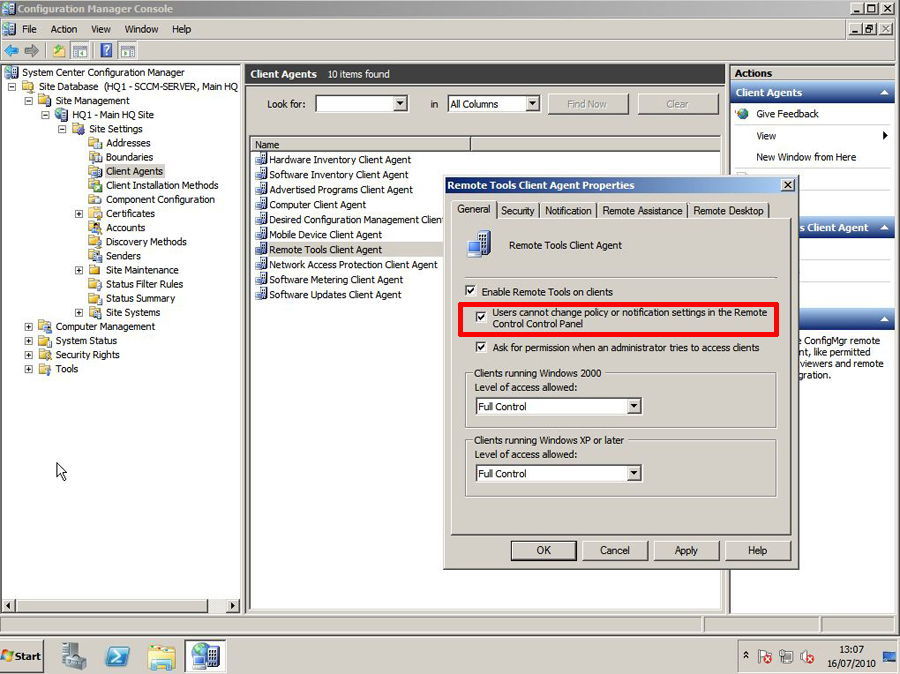Image resolution: width=900 pixels, height=674 pixels.
Task: Click OK in the properties dialog
Action: (x=543, y=550)
